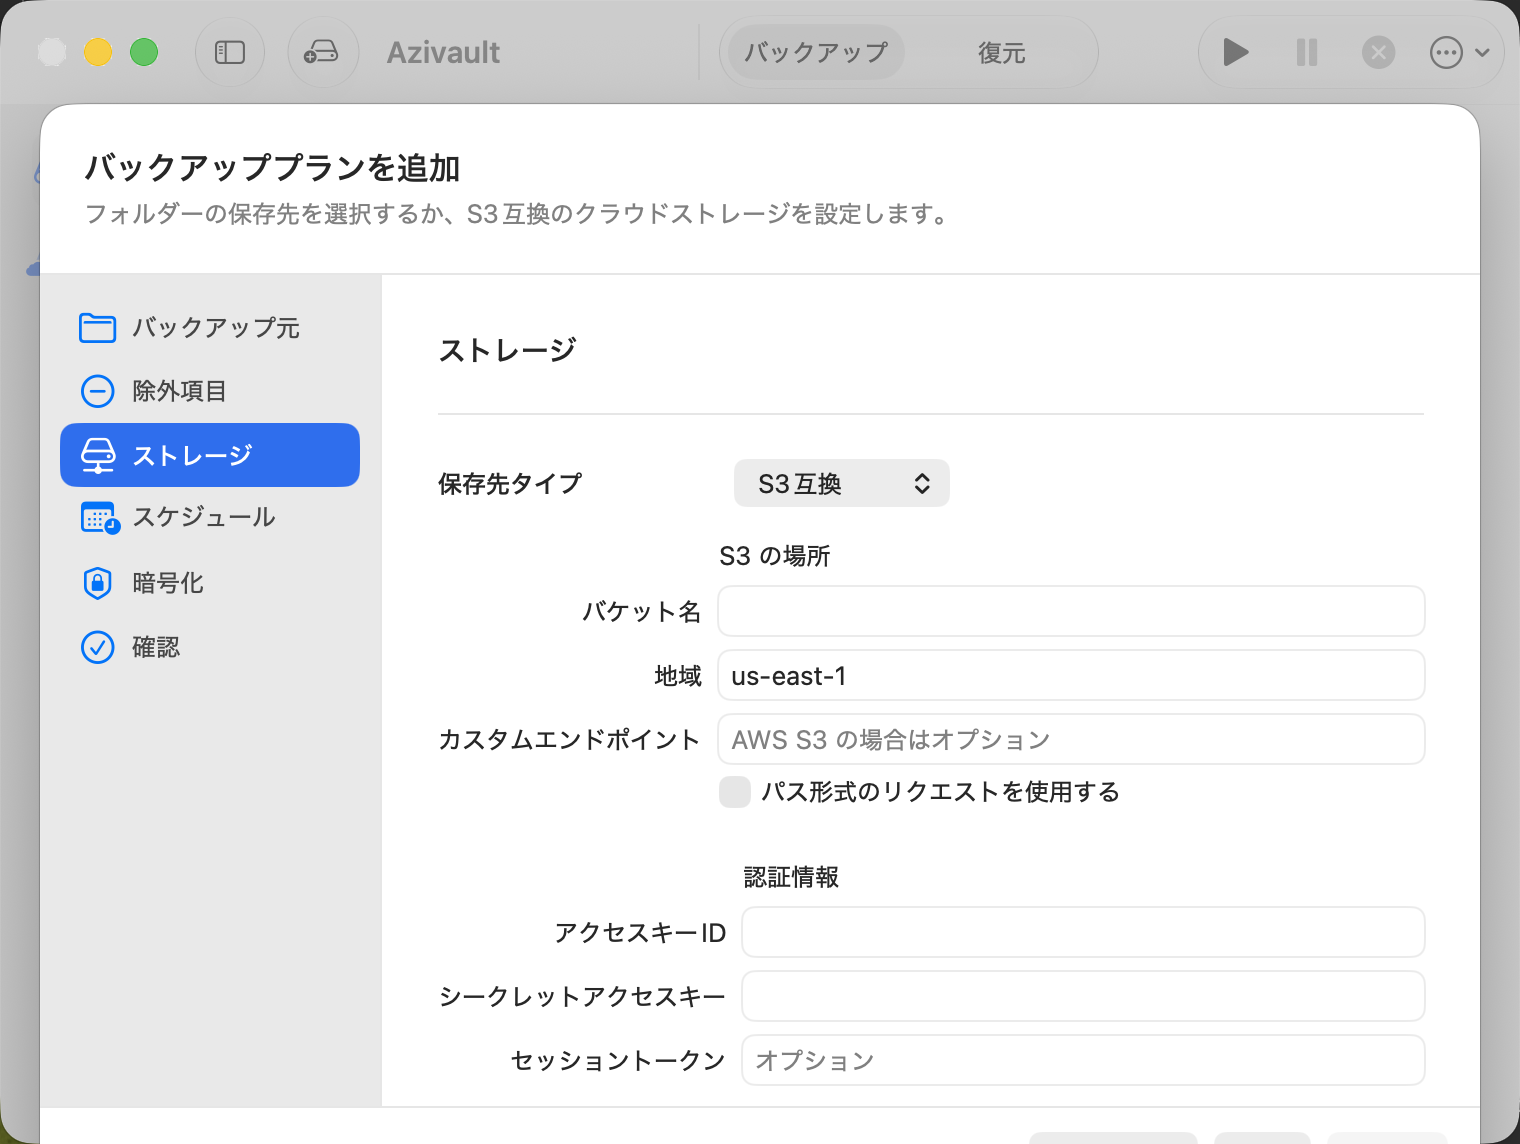
Task: Click the 認証情報 section label
Action: click(791, 877)
